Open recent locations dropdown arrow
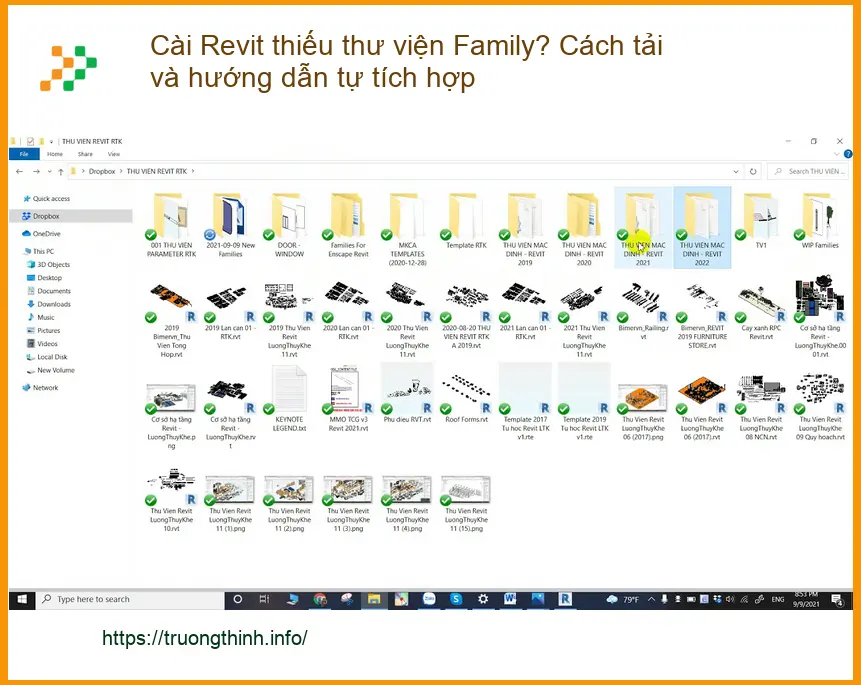Image resolution: width=861 pixels, height=685 pixels. 49,172
